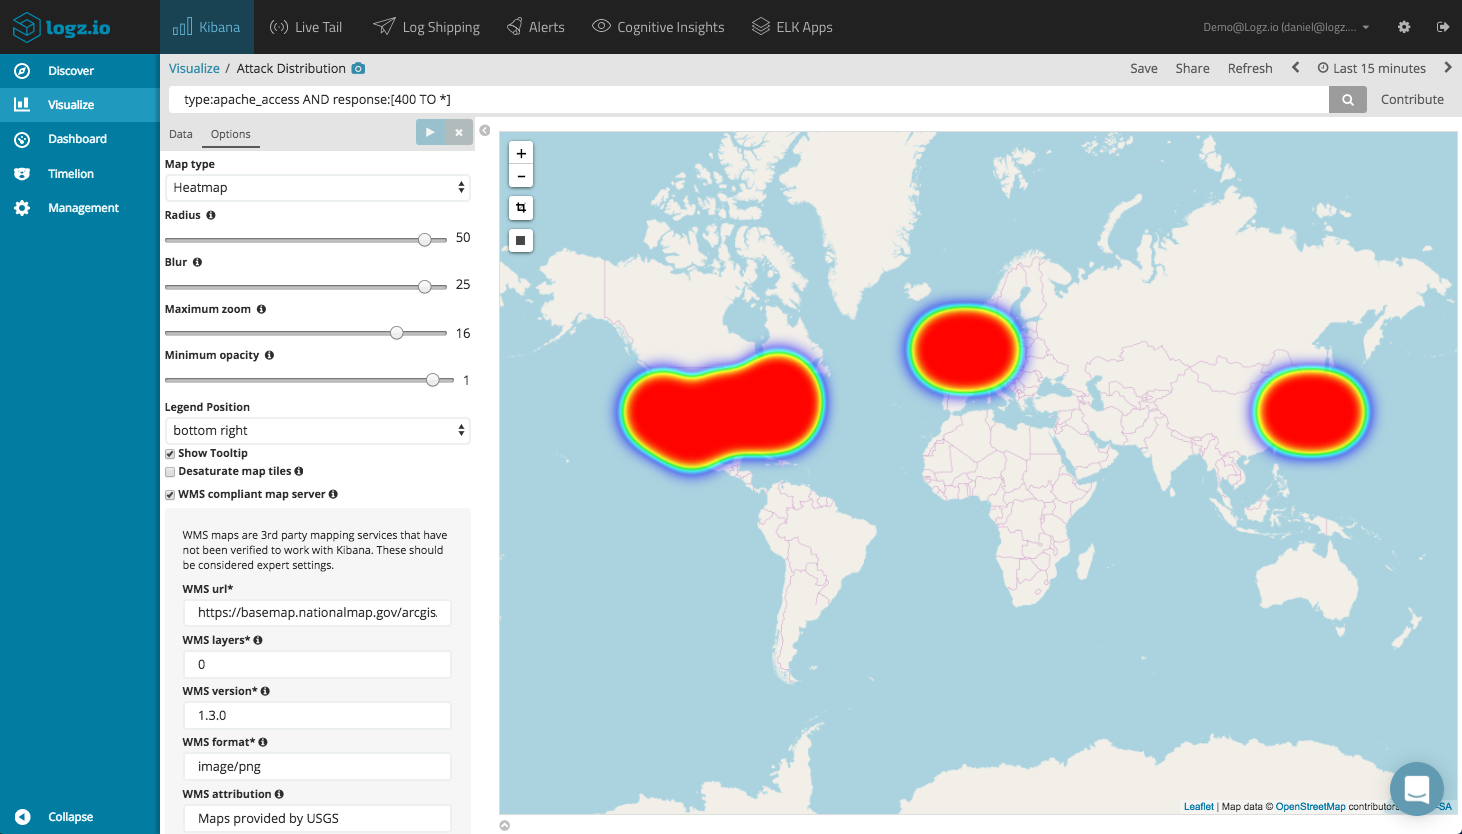
Task: Open the Map type Heatmap dropdown
Action: pos(317,187)
